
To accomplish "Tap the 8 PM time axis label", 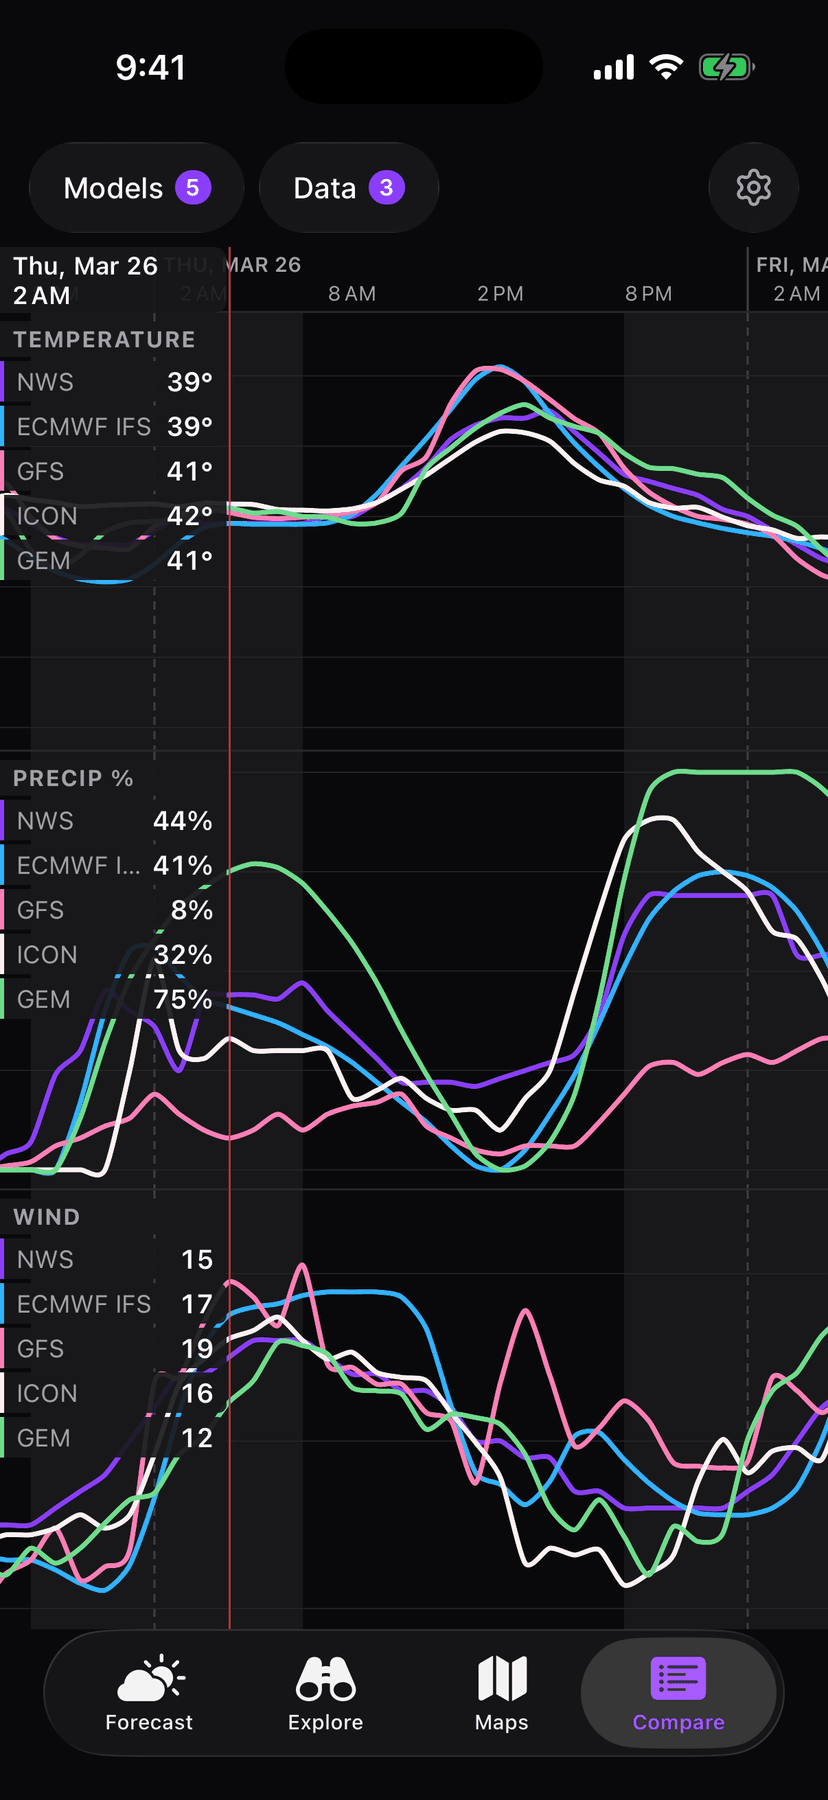I will [648, 294].
